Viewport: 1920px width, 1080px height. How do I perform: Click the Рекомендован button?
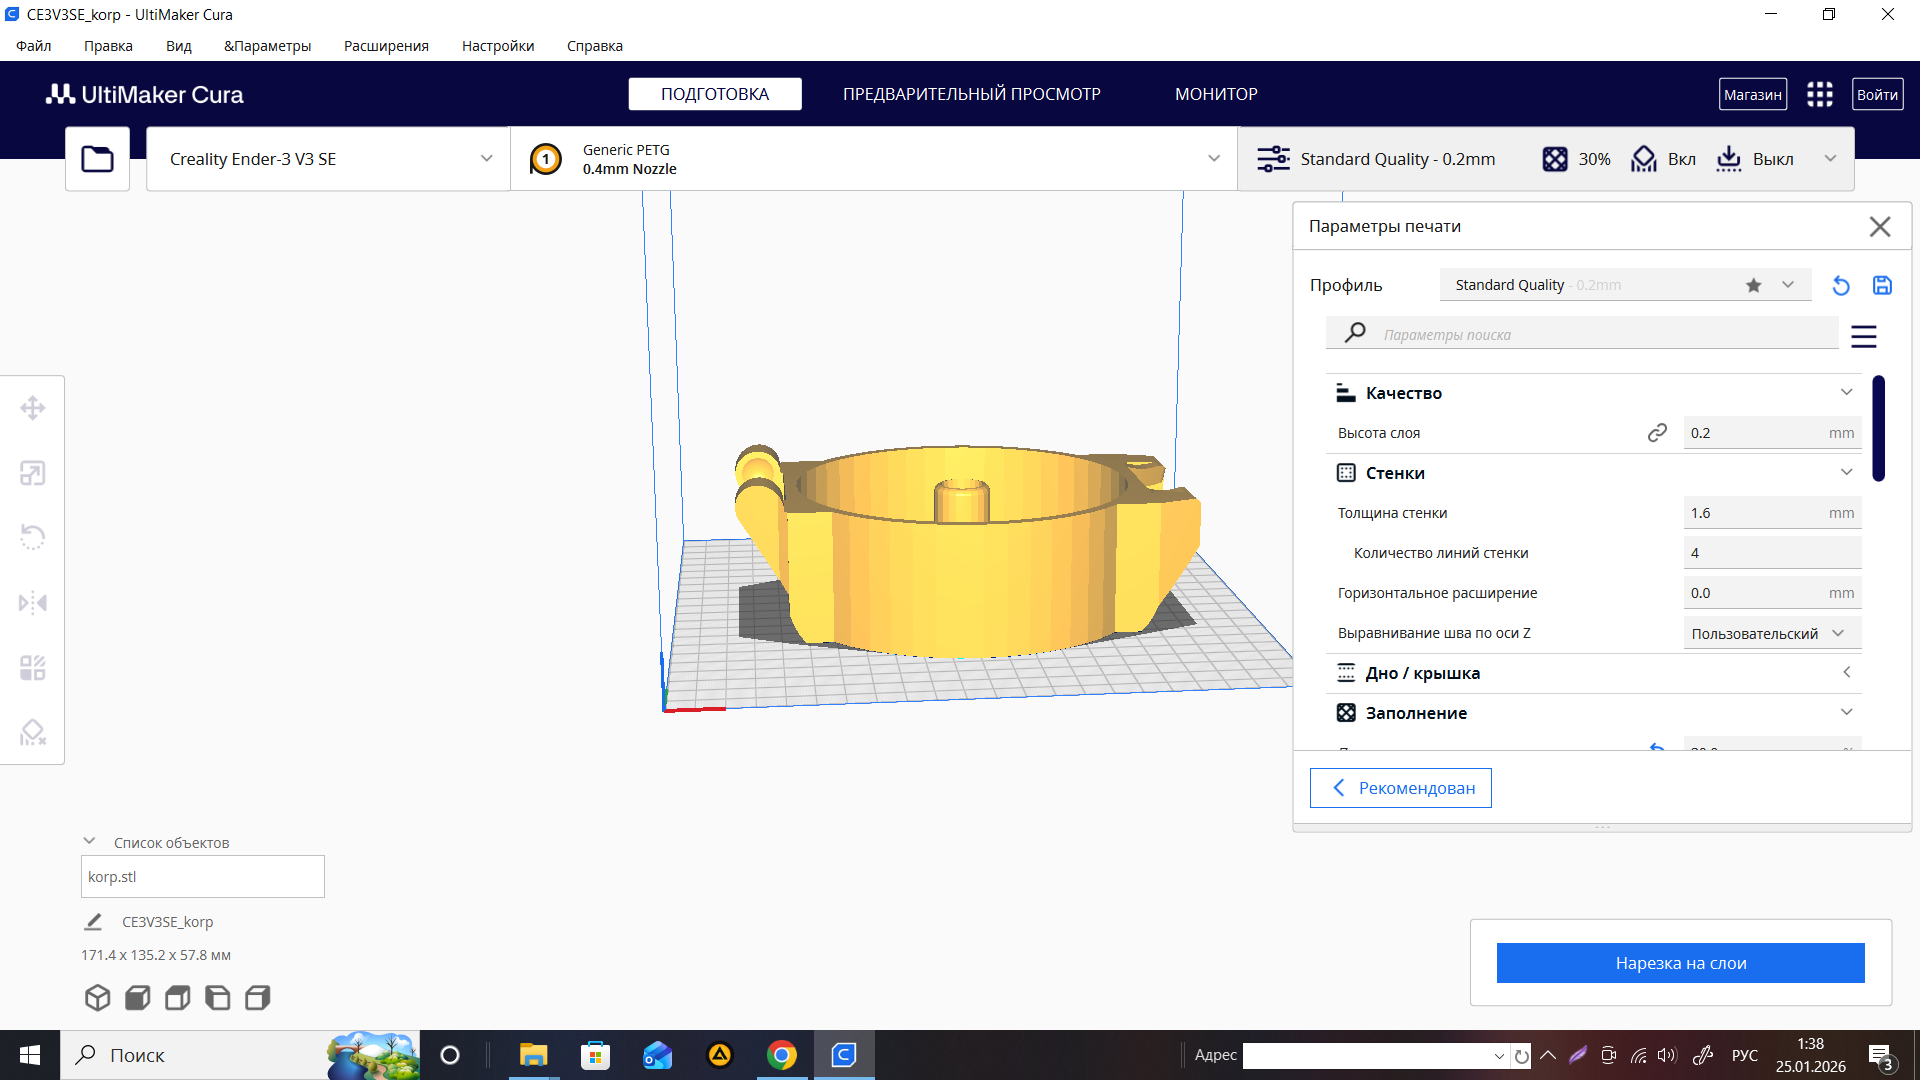[1400, 788]
